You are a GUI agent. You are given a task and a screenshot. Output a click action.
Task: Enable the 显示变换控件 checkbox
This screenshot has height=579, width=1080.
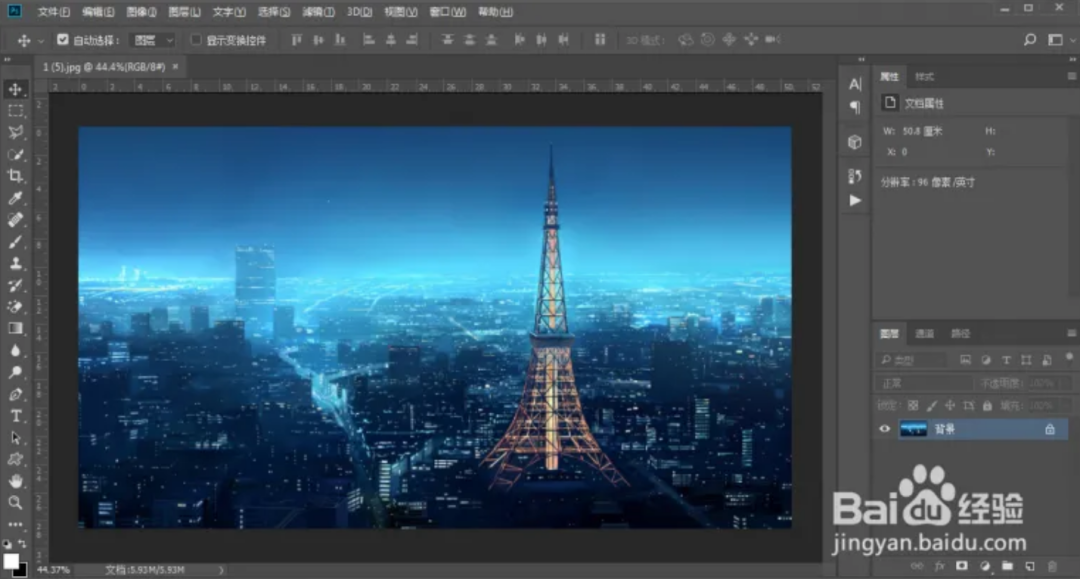point(196,40)
